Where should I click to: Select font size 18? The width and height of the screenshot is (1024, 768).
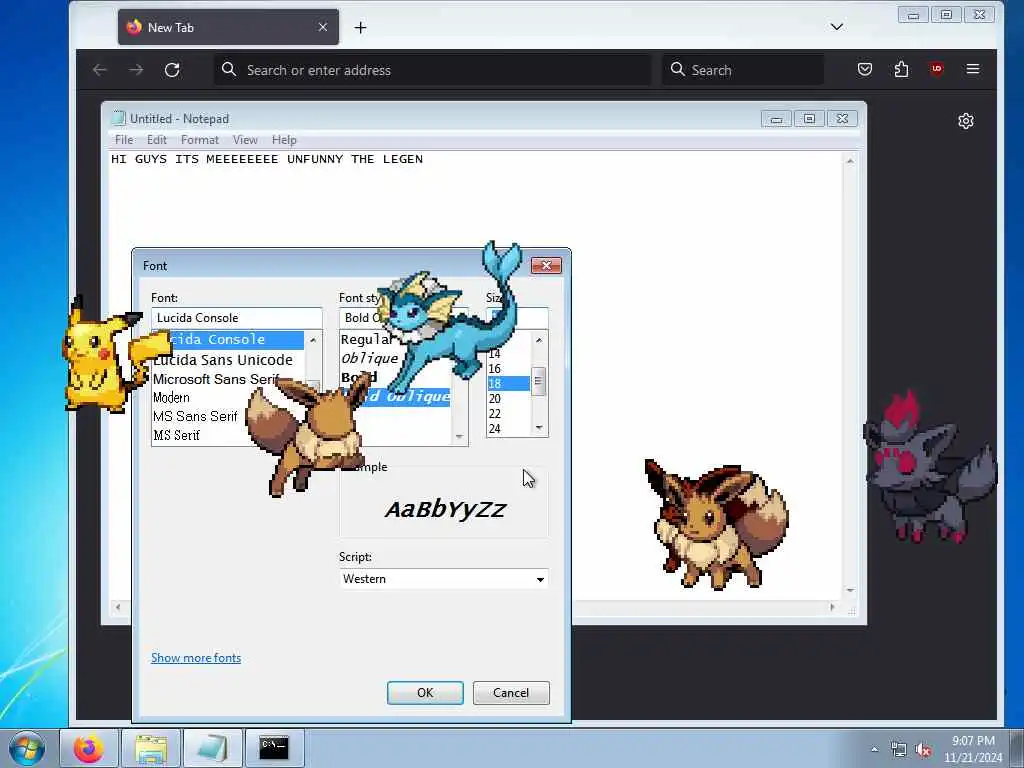508,383
